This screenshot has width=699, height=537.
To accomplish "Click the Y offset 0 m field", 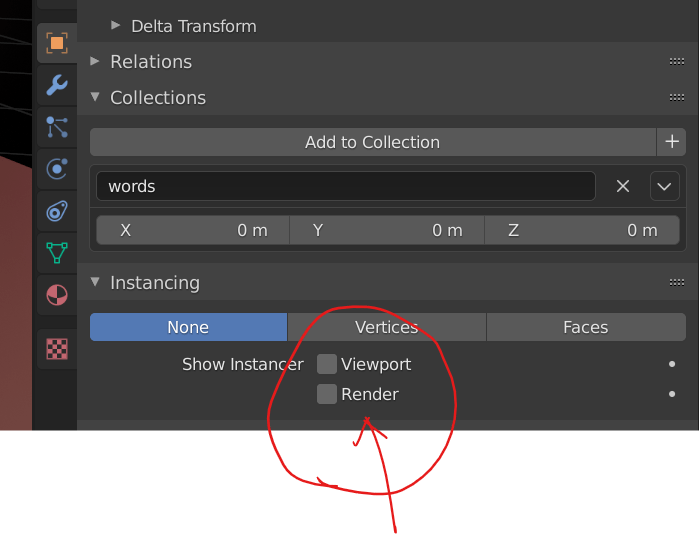I will click(x=387, y=230).
